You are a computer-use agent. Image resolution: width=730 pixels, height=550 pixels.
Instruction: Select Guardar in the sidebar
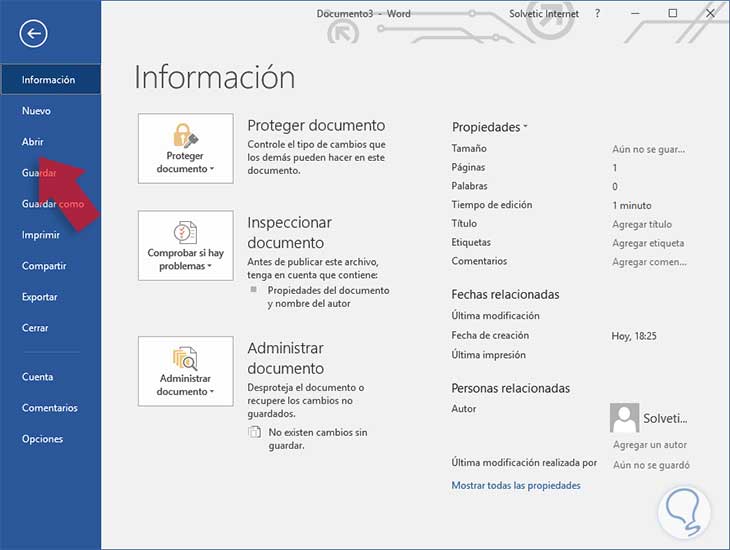[39, 173]
